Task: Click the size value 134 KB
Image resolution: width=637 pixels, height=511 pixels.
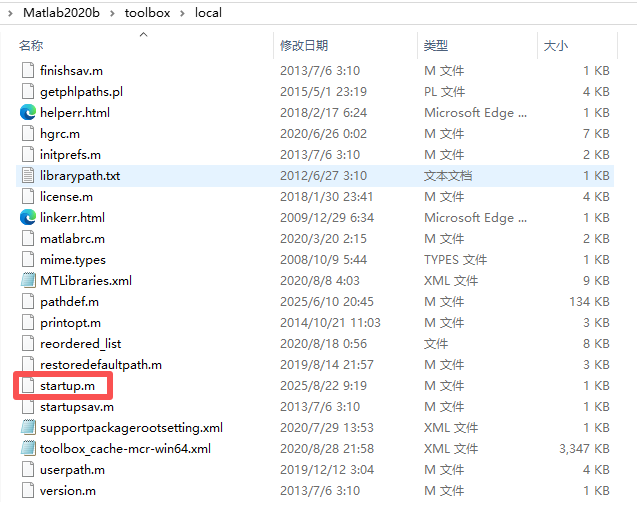Action: tap(589, 302)
